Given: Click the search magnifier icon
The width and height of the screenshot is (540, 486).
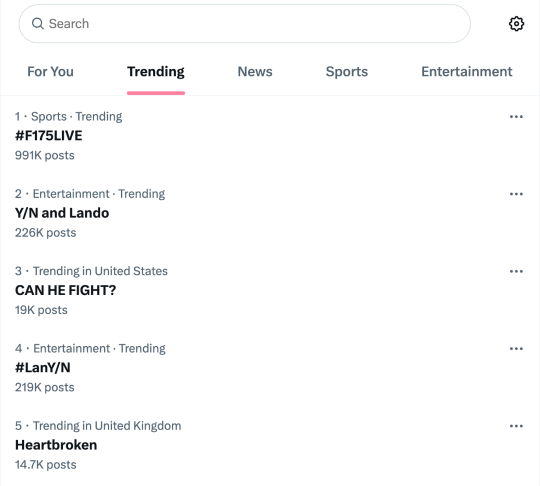Looking at the screenshot, I should (x=38, y=24).
